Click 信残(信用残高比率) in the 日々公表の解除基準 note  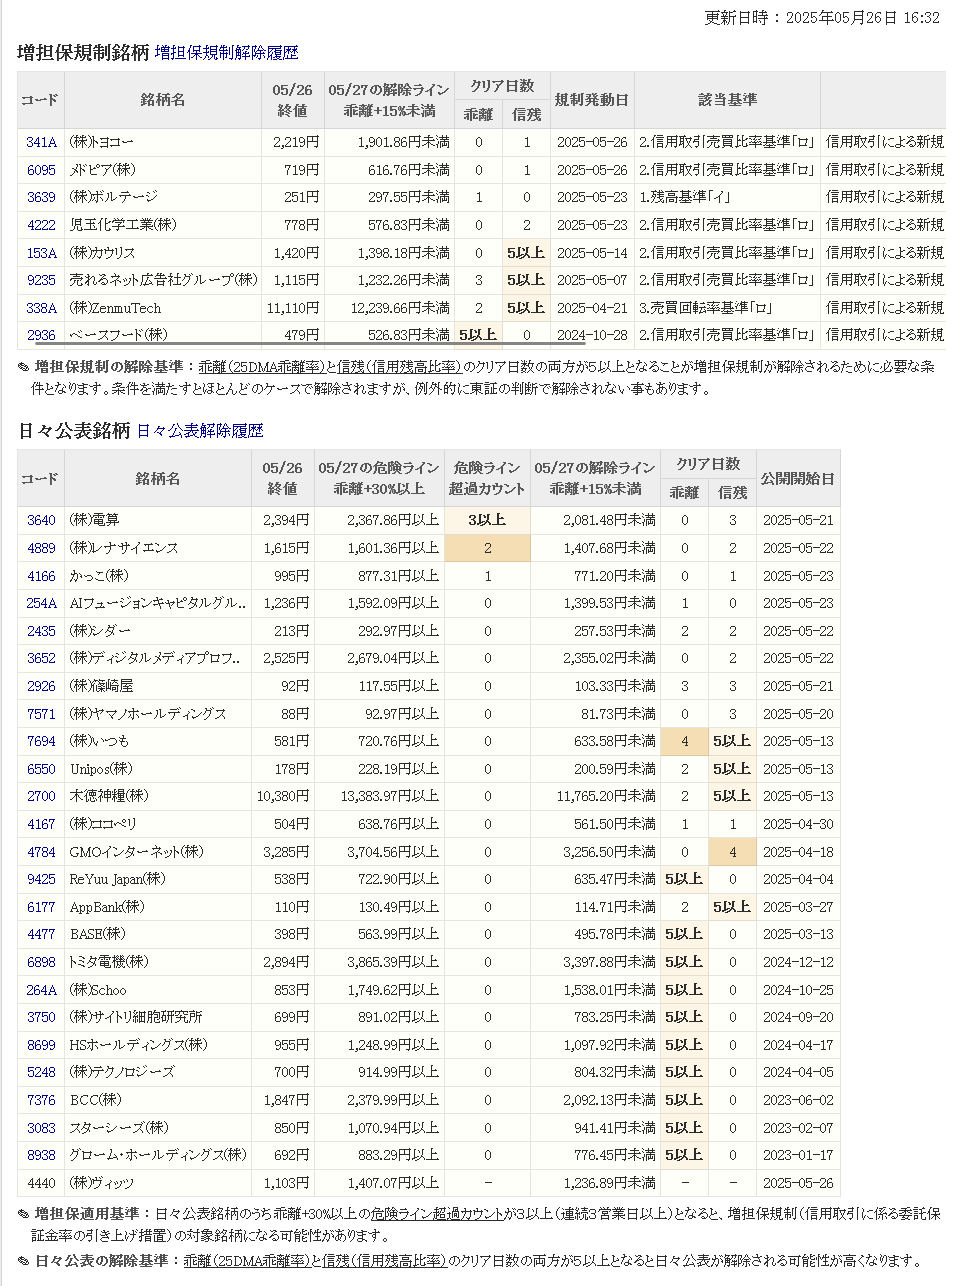tap(384, 1261)
